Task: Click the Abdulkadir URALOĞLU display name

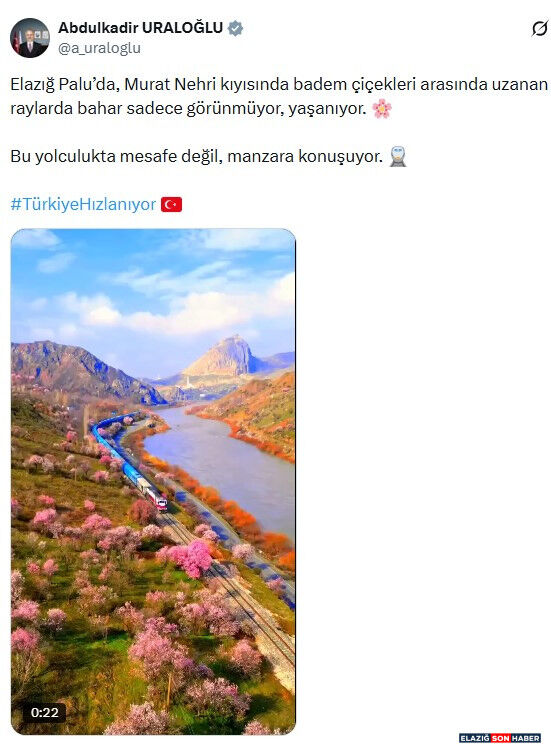Action: point(140,28)
